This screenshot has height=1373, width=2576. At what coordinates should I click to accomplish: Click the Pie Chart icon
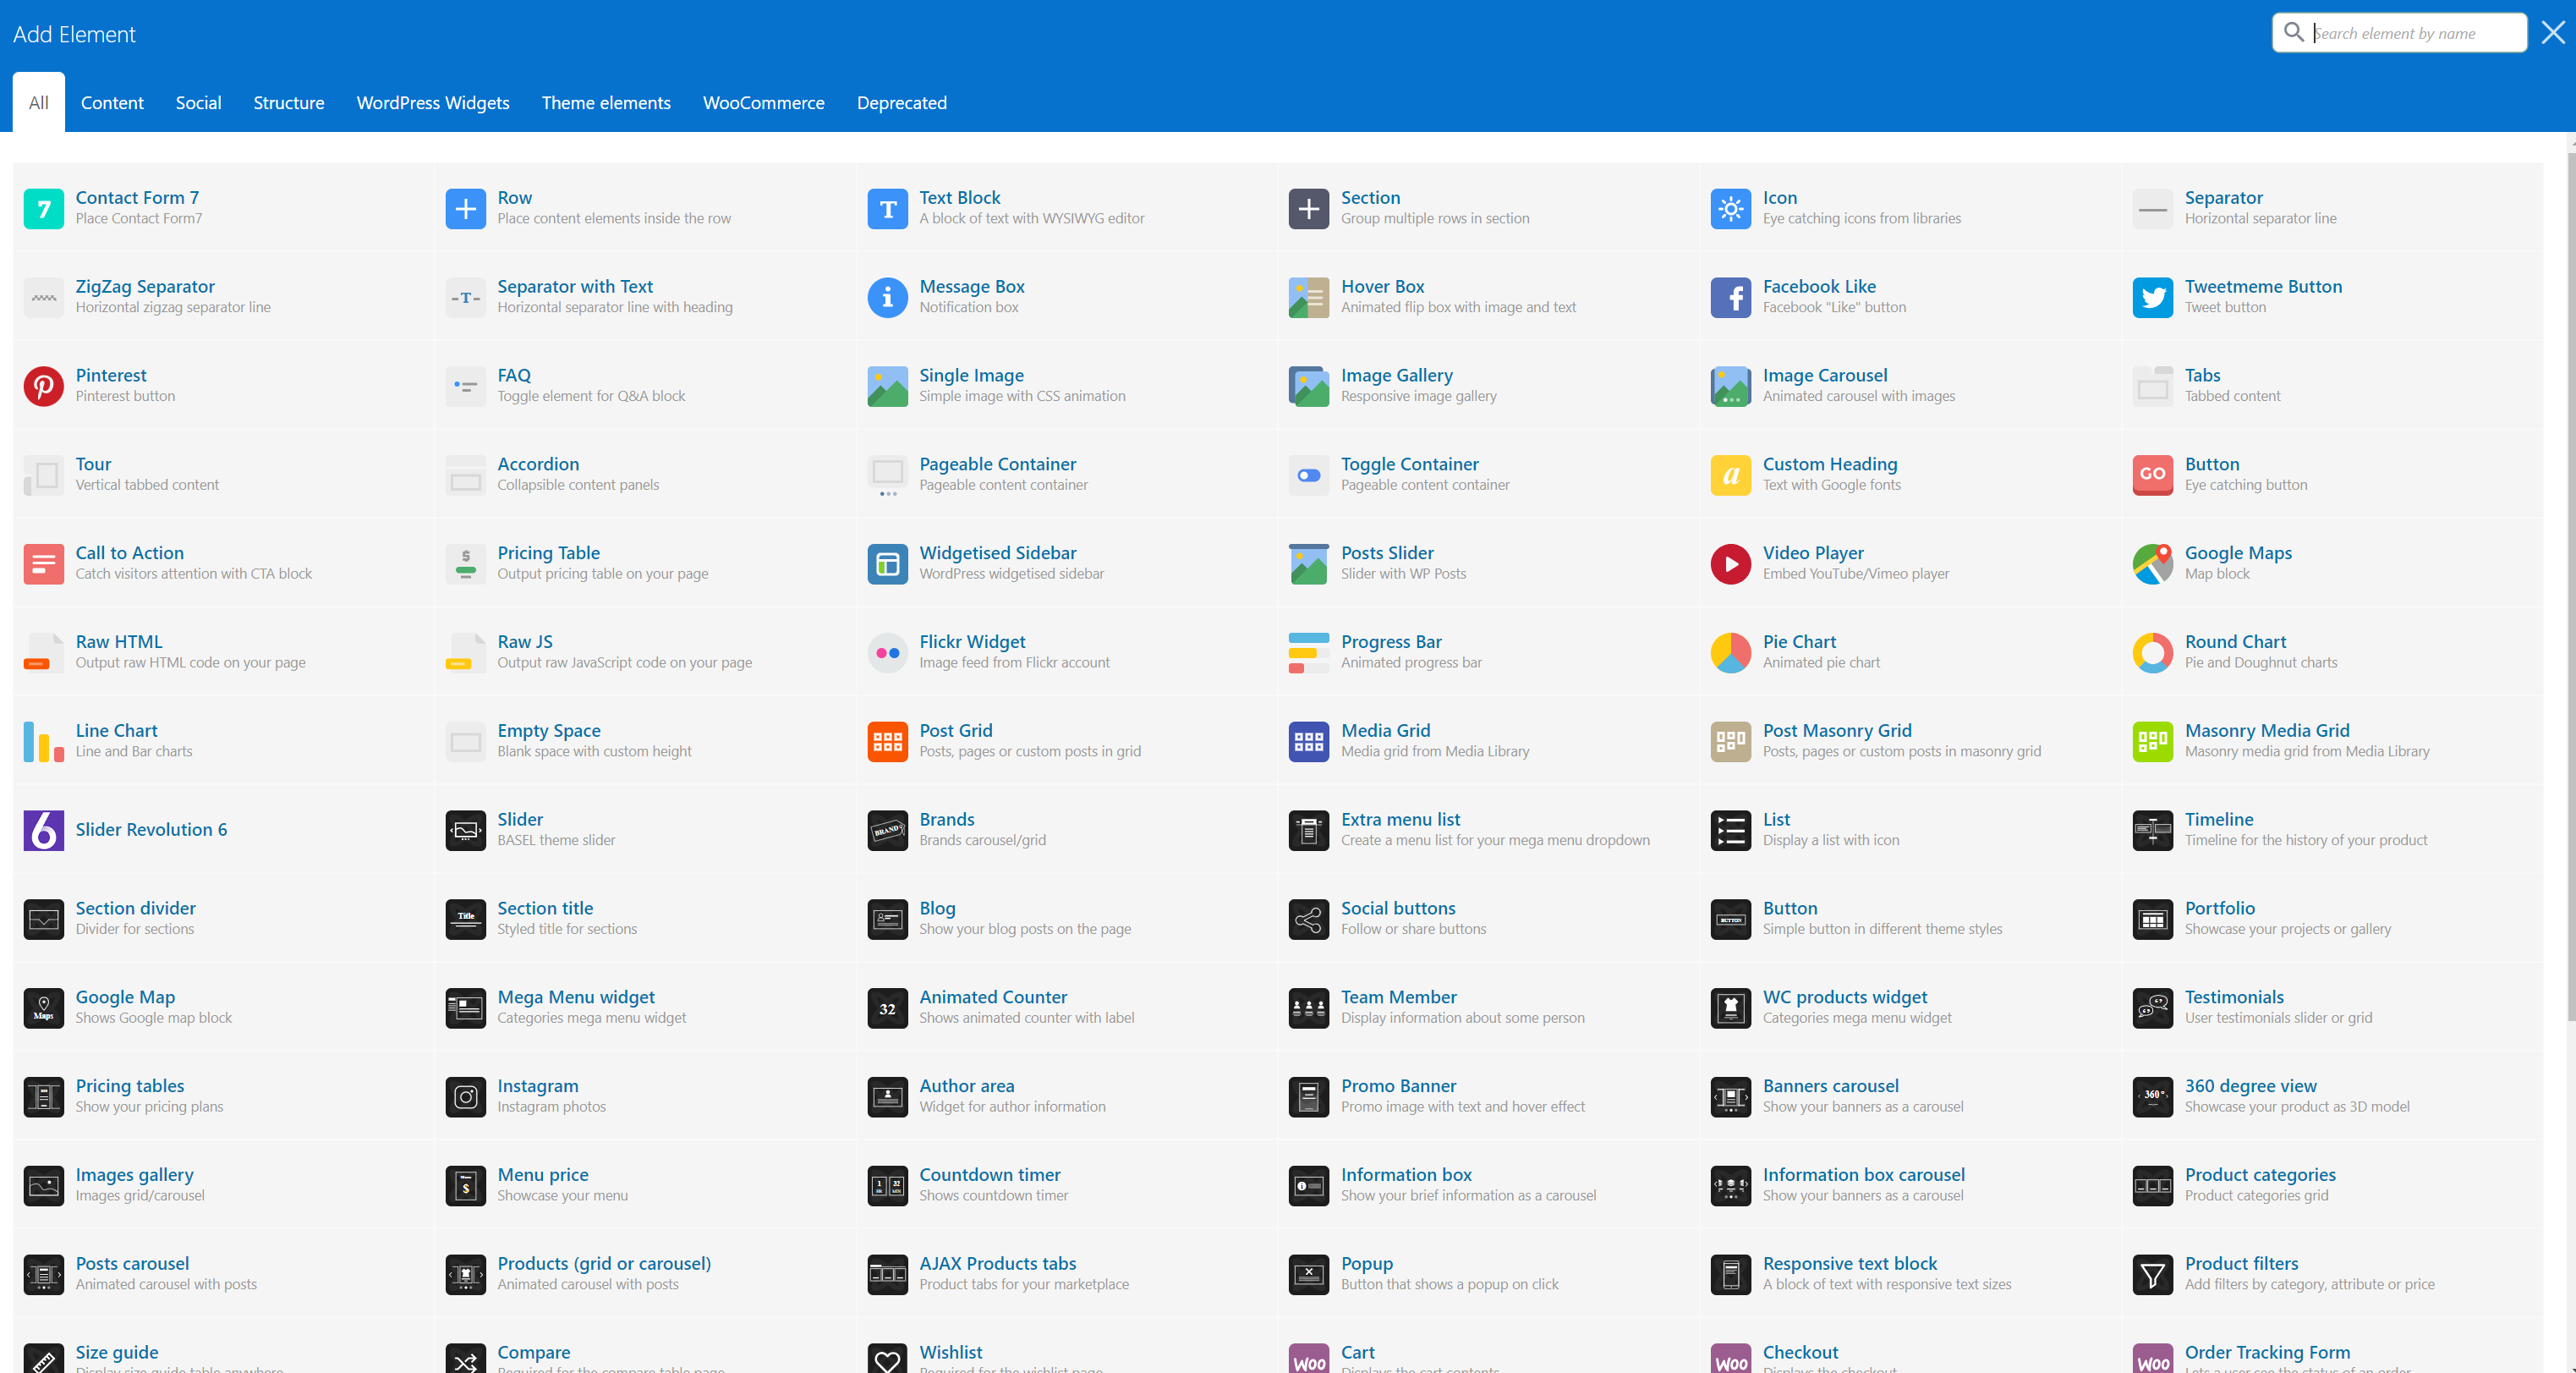click(x=1730, y=652)
